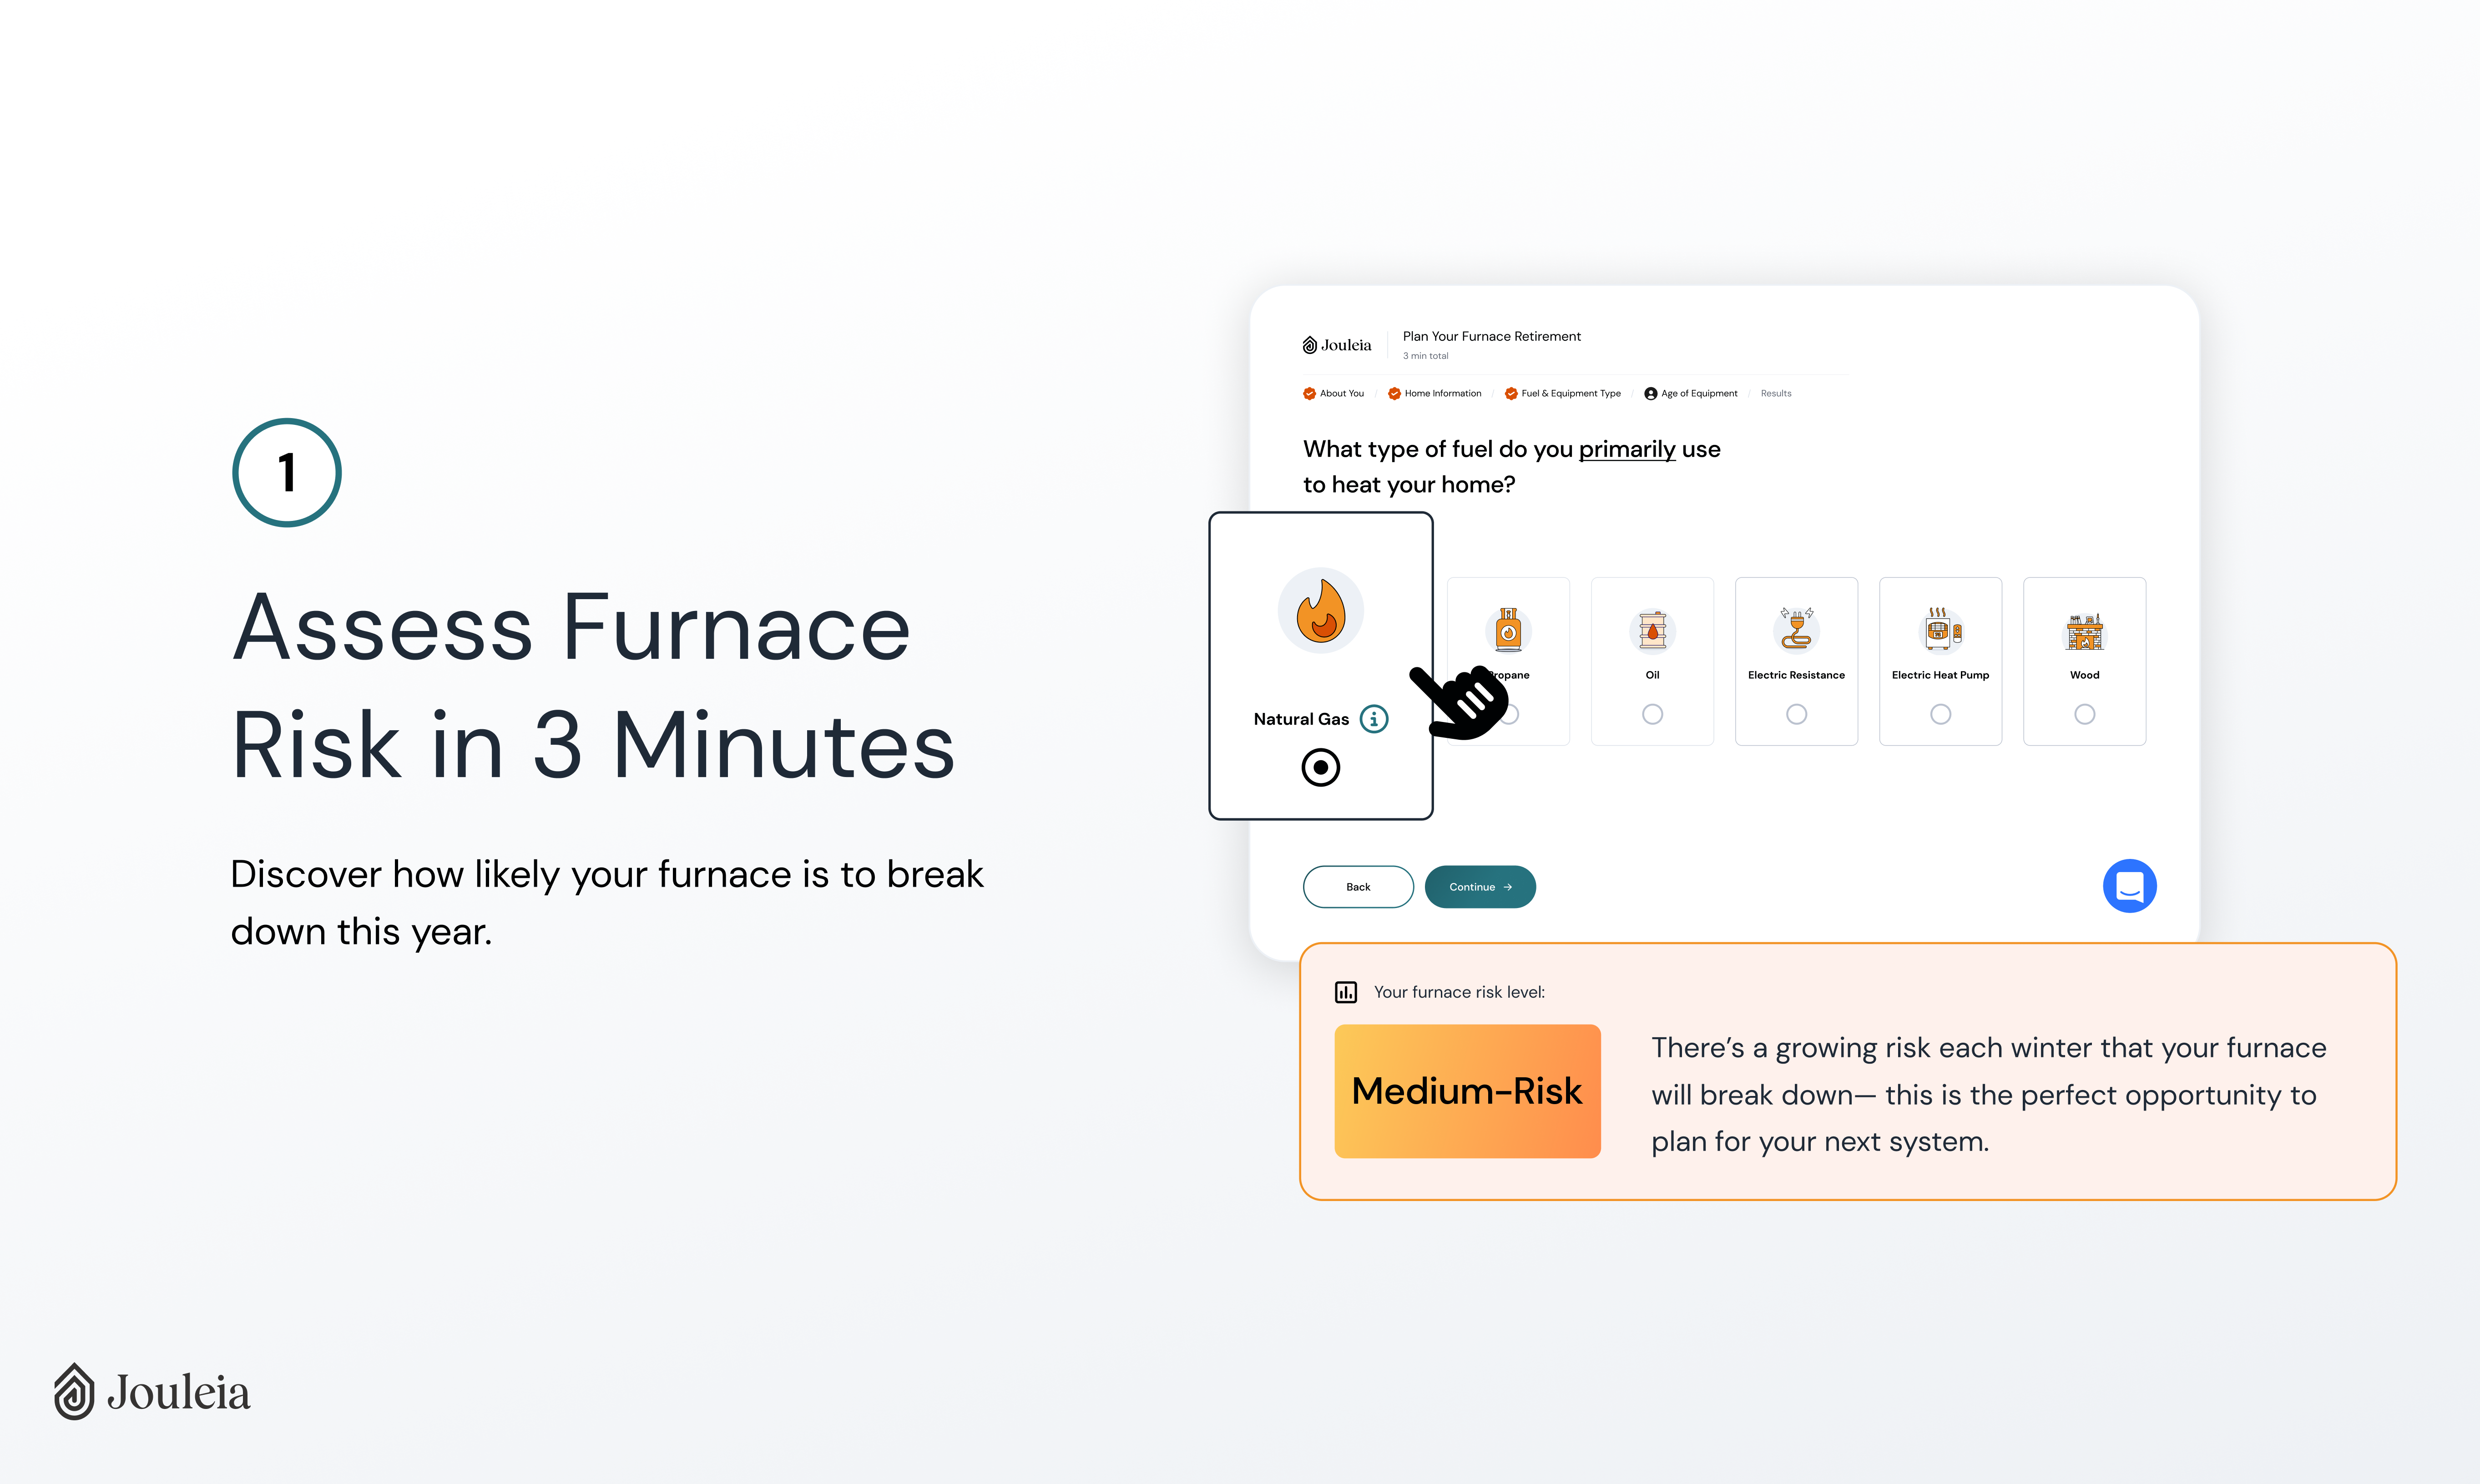The height and width of the screenshot is (1484, 2480).
Task: Go to the Fuel & Equipment Type step
Action: coord(1563,394)
